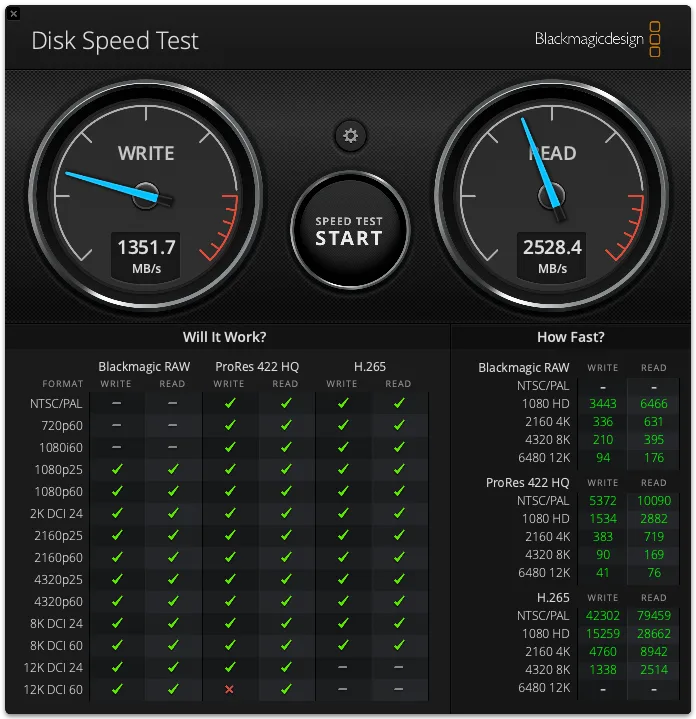Click the Will It Work? heading

225,337
